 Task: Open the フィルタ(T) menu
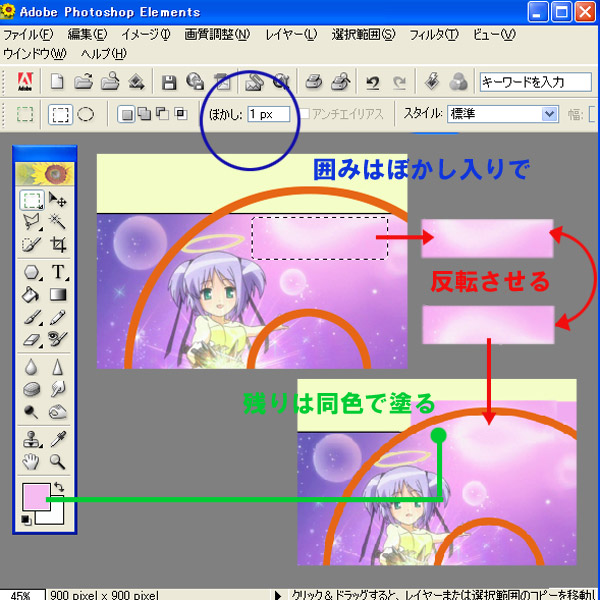(434, 35)
